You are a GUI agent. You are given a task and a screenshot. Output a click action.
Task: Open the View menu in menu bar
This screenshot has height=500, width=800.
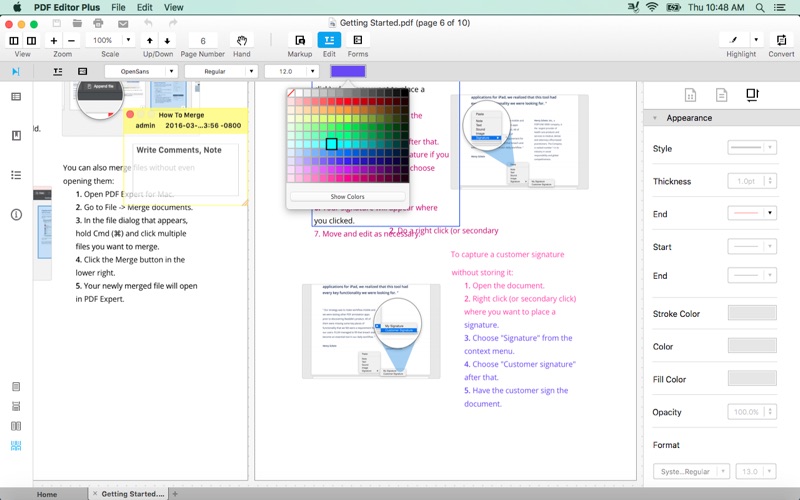click(173, 7)
